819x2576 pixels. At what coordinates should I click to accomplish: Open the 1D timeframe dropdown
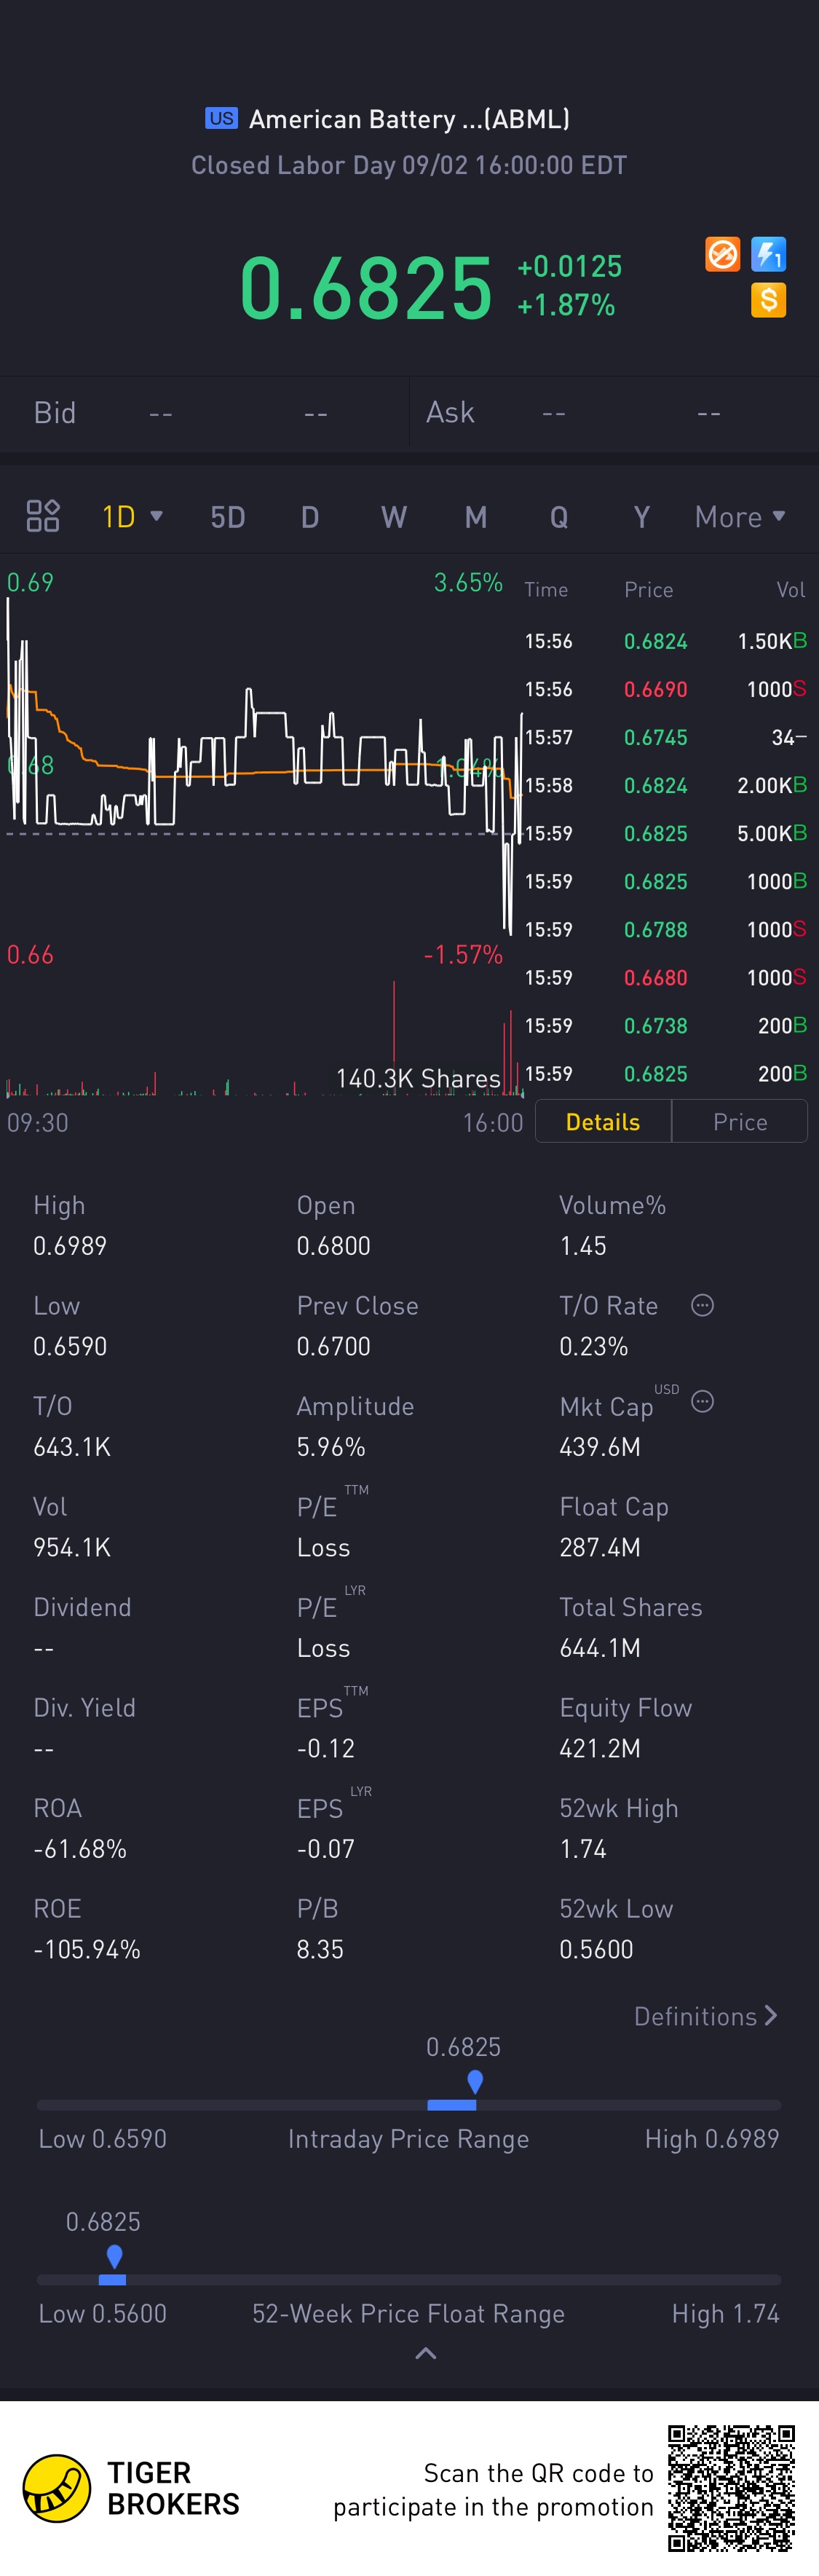132,516
